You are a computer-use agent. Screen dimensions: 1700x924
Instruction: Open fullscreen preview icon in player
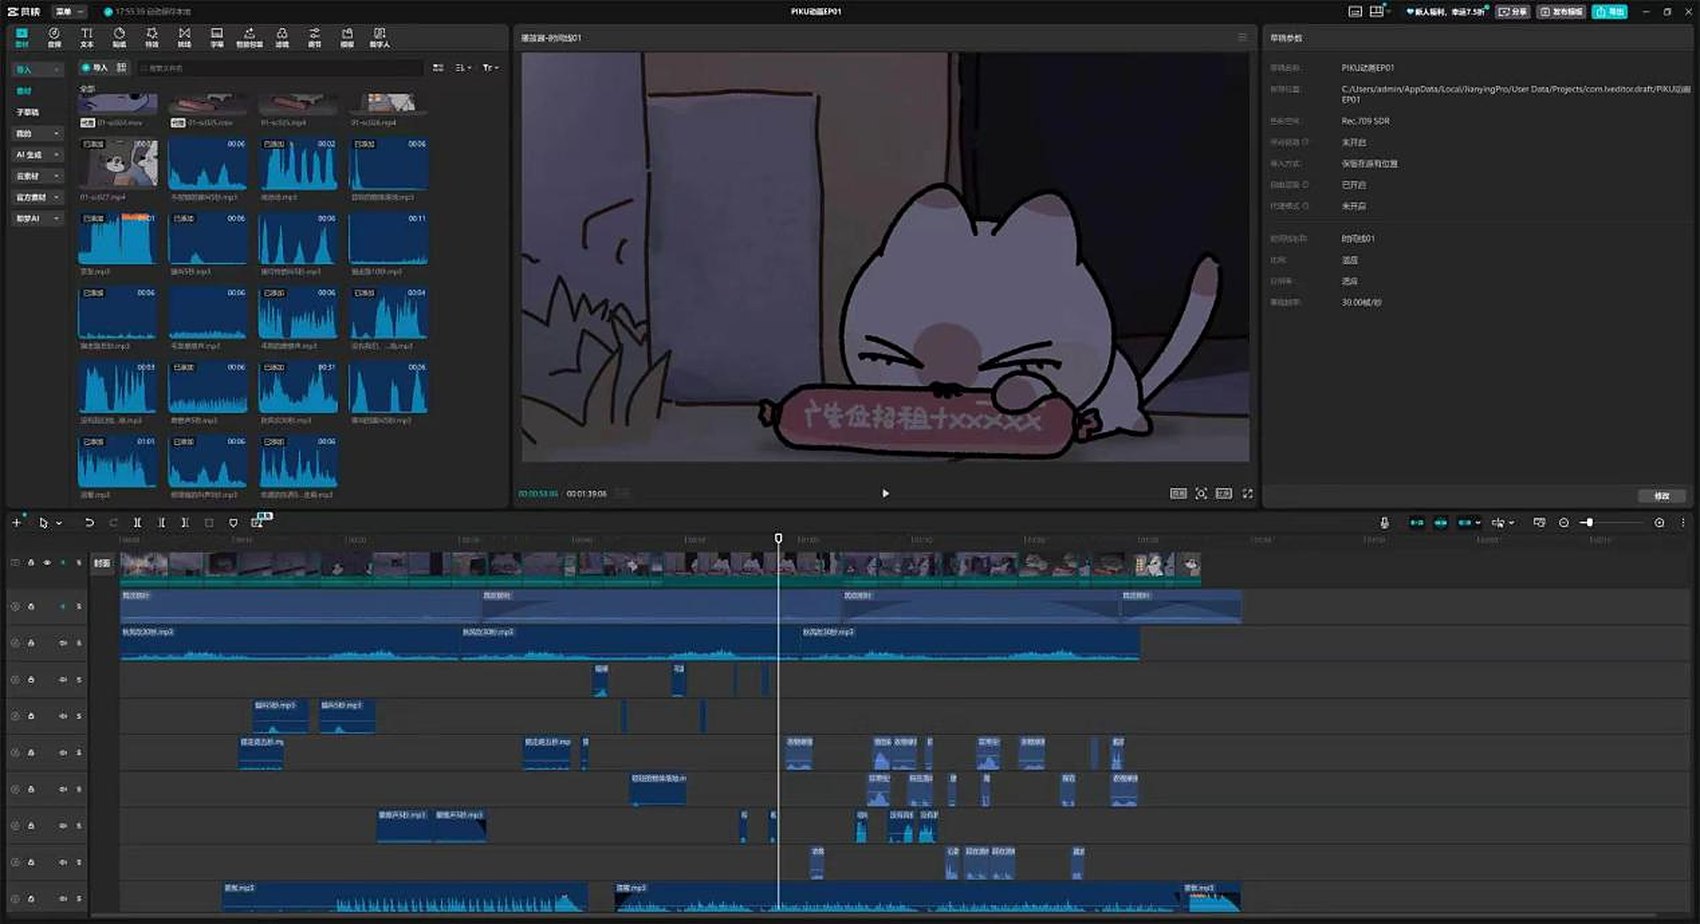pyautogui.click(x=1247, y=493)
